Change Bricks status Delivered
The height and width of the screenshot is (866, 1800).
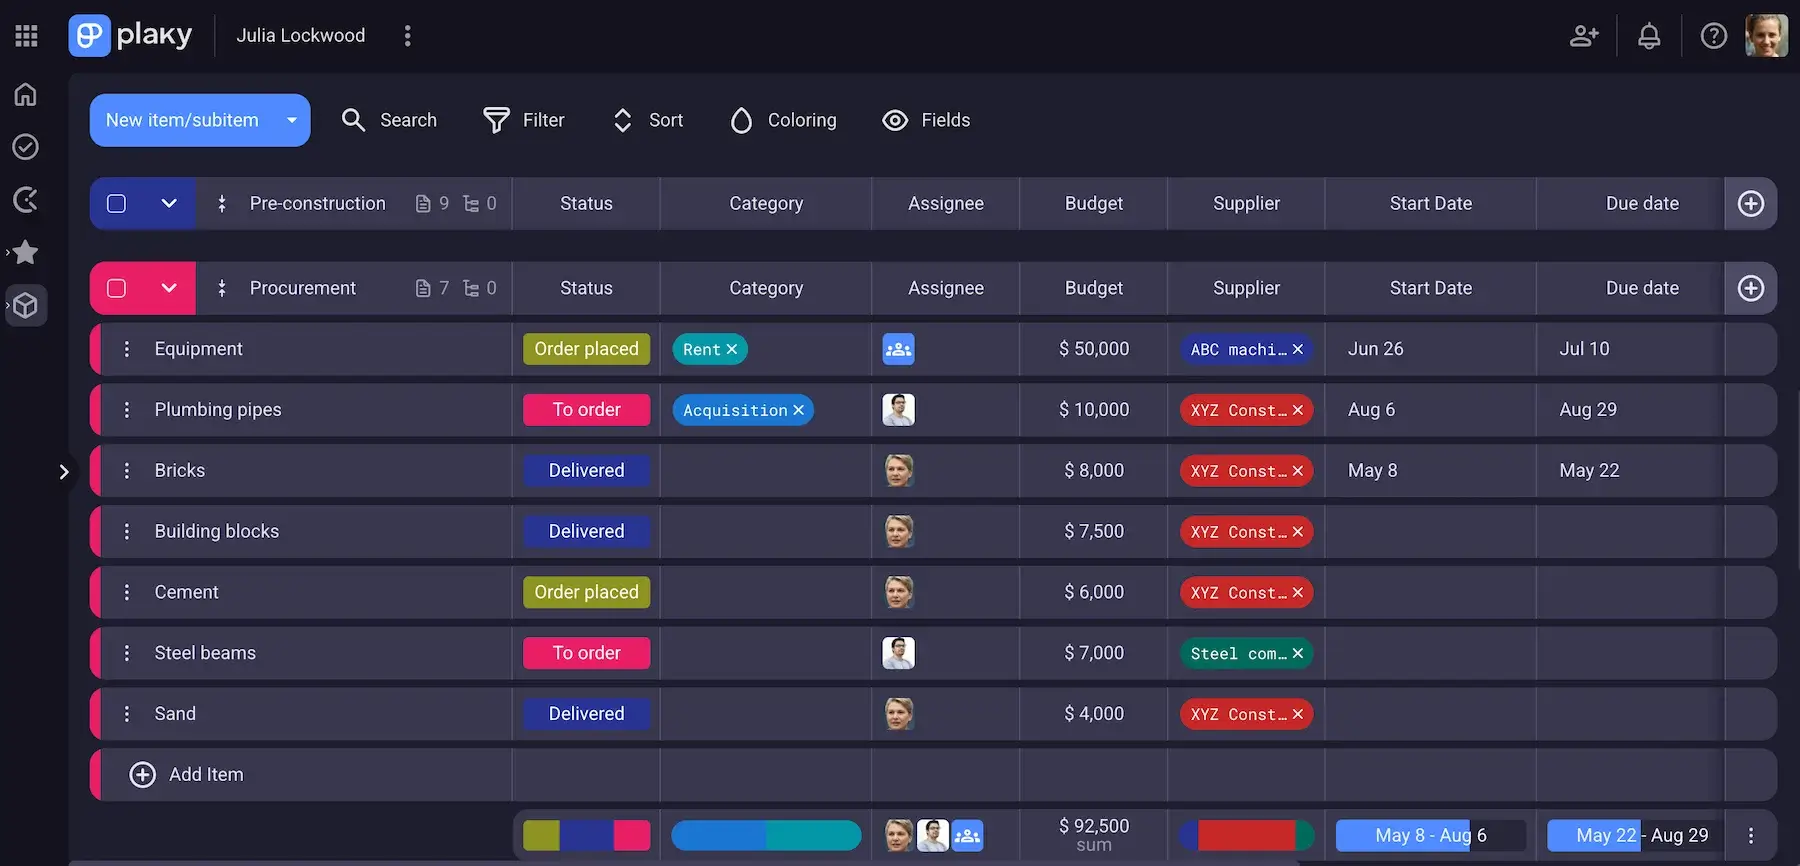pos(586,471)
